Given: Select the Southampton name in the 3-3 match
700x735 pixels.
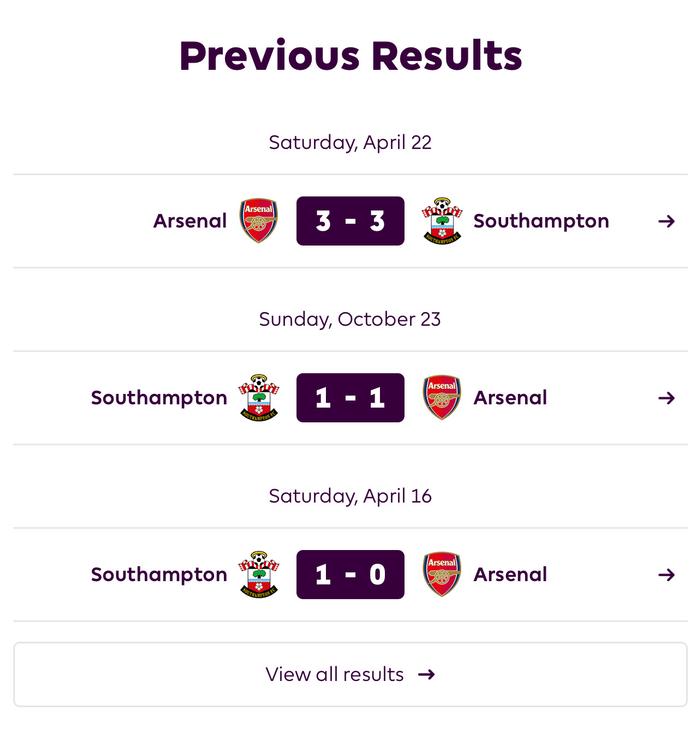Looking at the screenshot, I should [x=541, y=221].
